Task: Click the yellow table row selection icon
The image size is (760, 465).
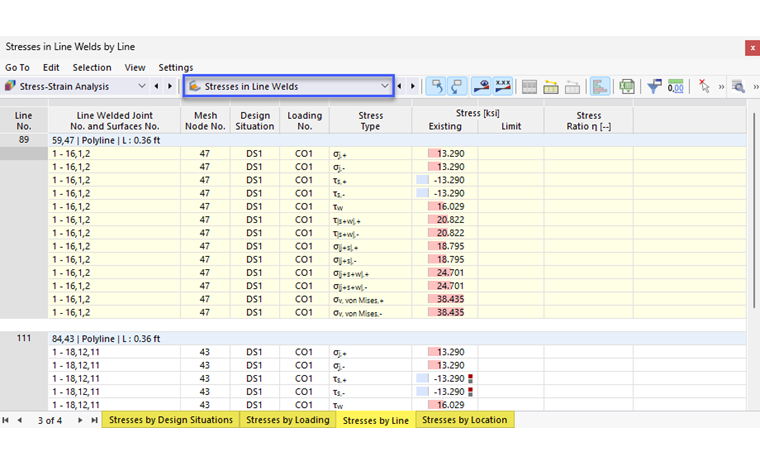Action: 551,87
